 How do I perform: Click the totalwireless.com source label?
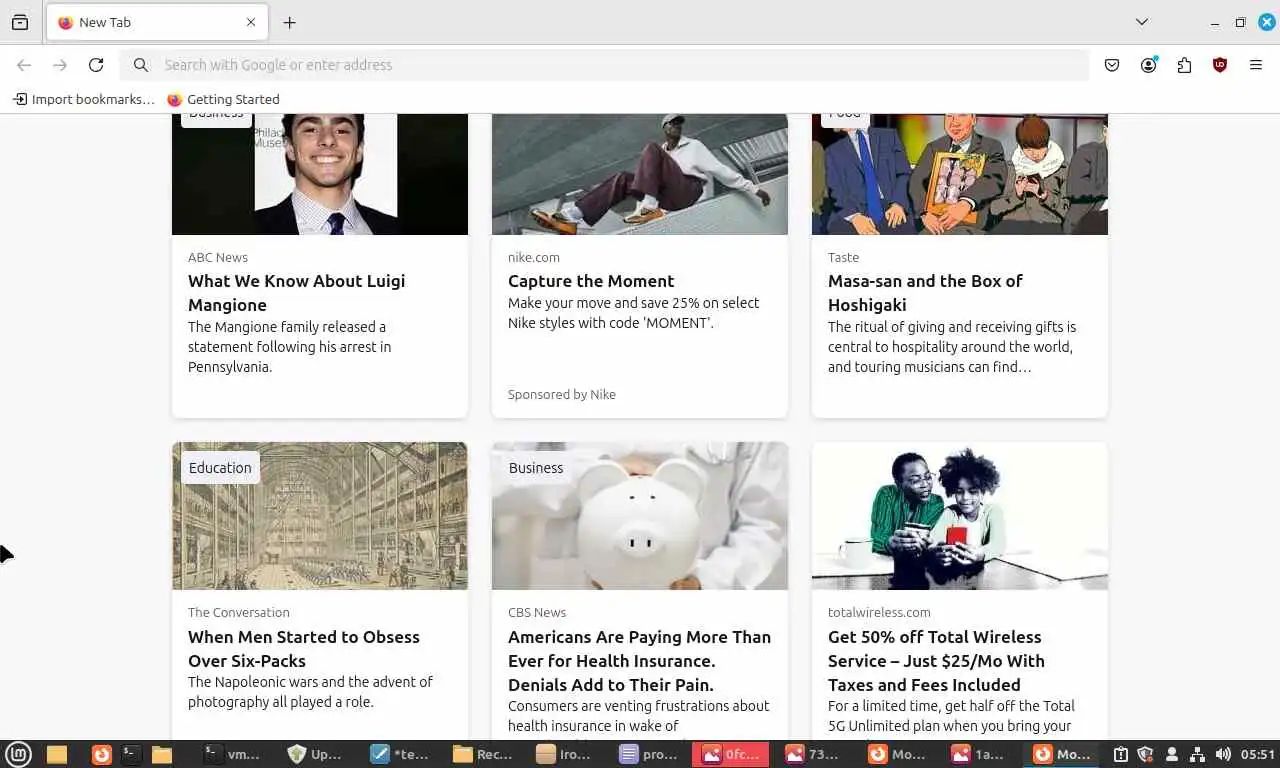(879, 612)
